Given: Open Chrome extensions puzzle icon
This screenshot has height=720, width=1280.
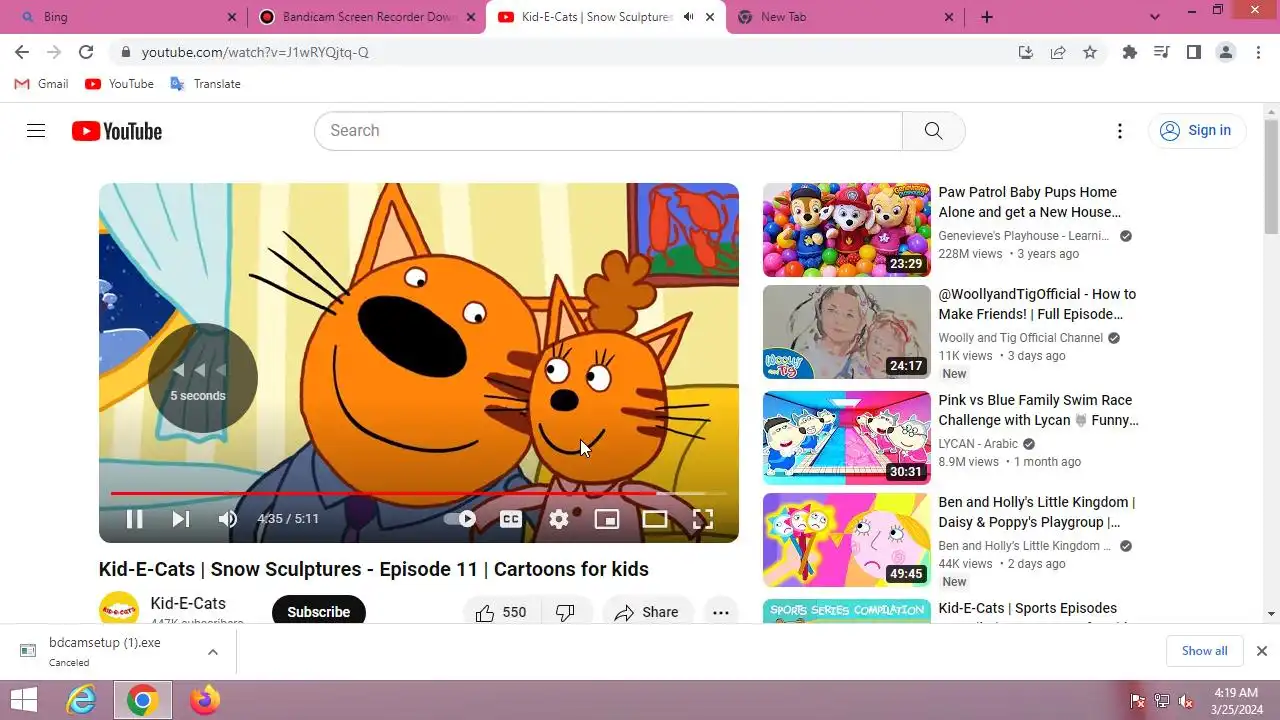Looking at the screenshot, I should tap(1130, 52).
